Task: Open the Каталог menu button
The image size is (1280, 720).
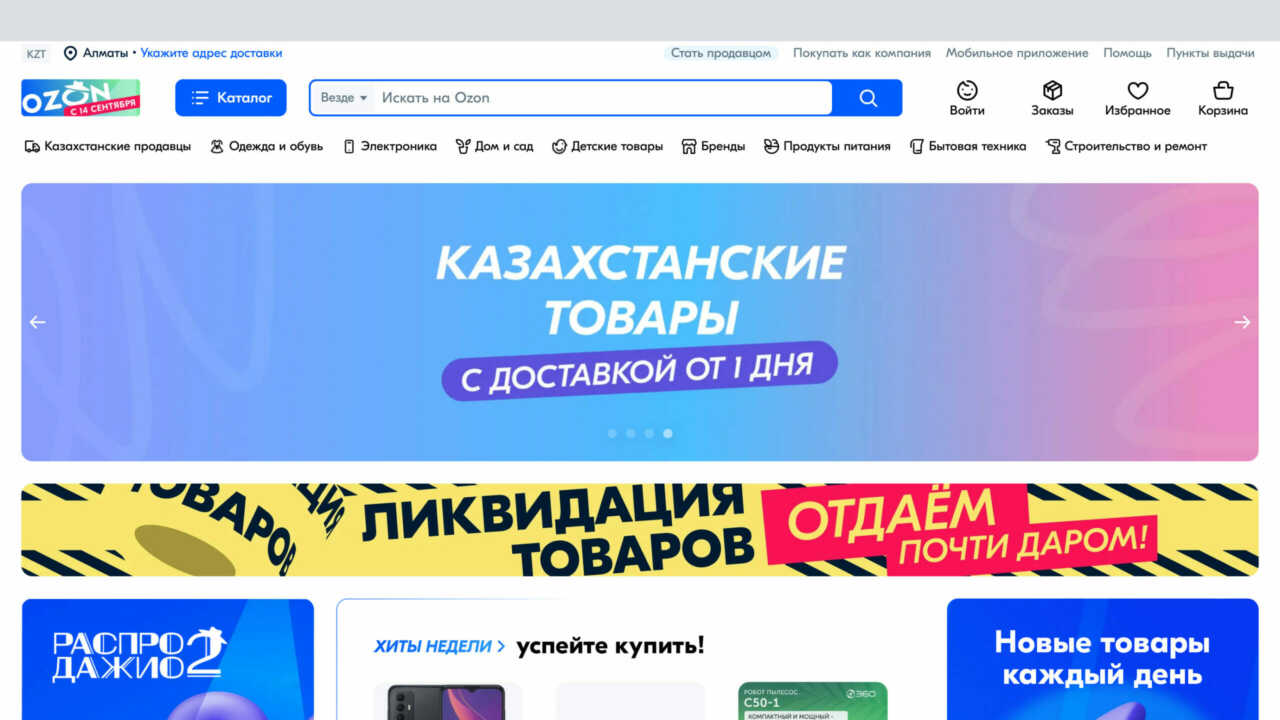Action: [x=231, y=98]
